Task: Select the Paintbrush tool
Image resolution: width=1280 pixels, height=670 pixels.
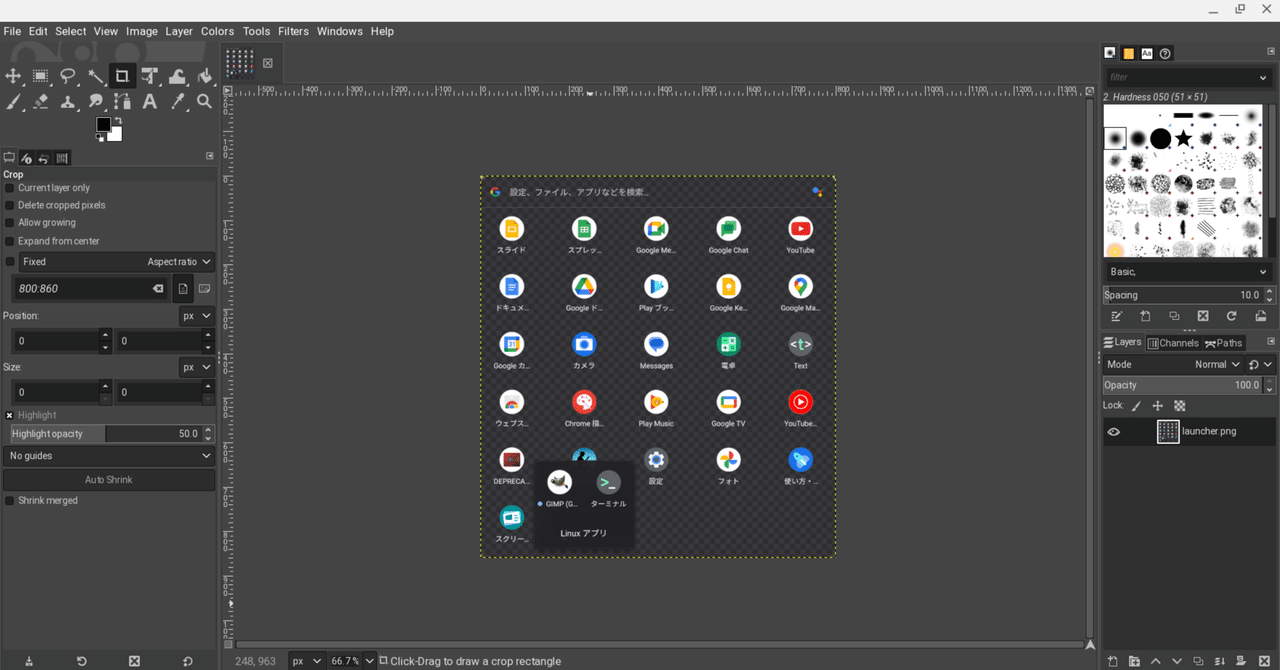Action: pos(13,102)
